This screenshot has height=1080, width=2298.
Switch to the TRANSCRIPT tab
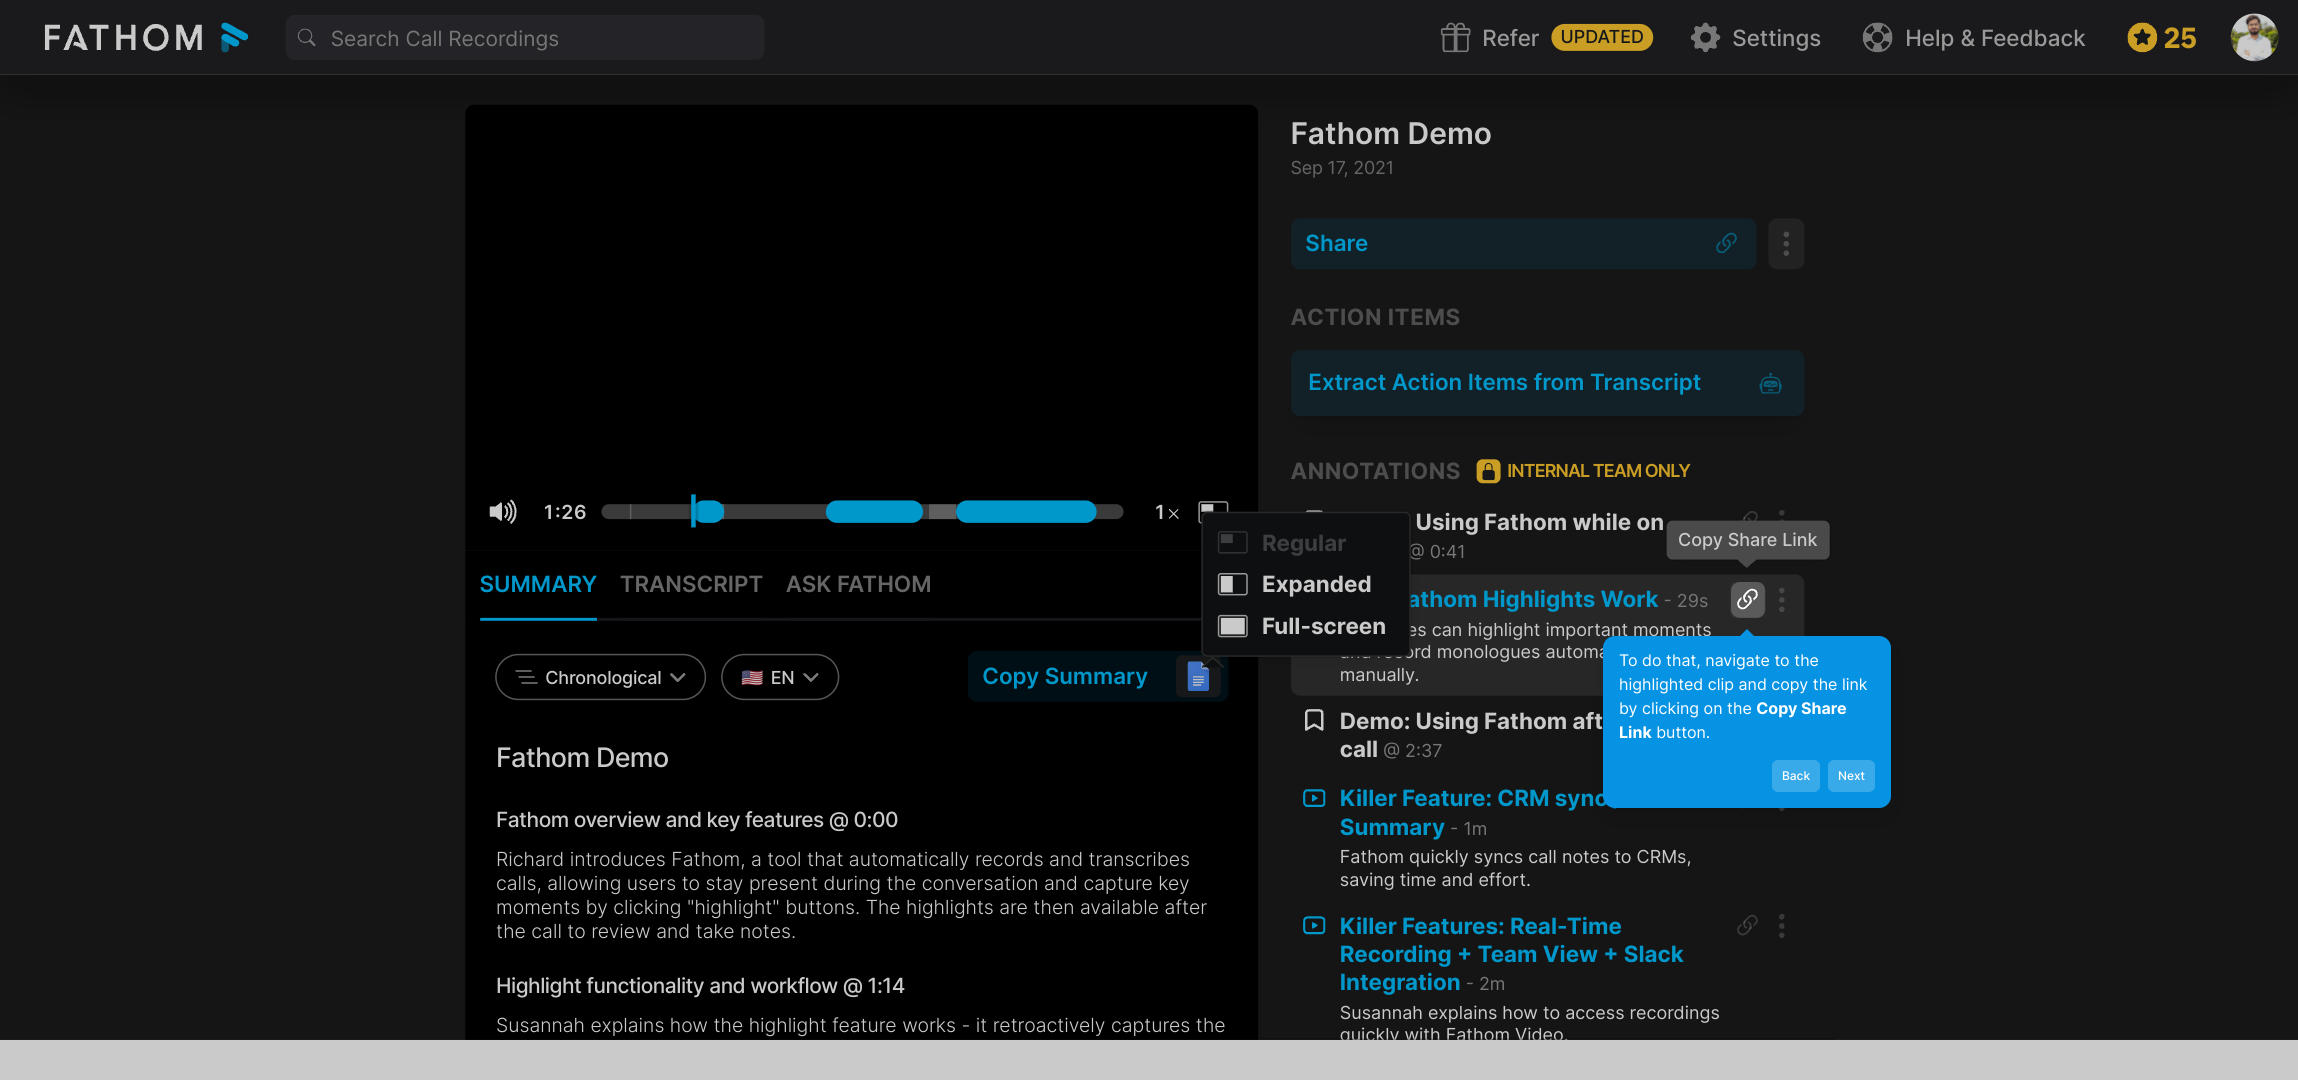click(x=691, y=584)
